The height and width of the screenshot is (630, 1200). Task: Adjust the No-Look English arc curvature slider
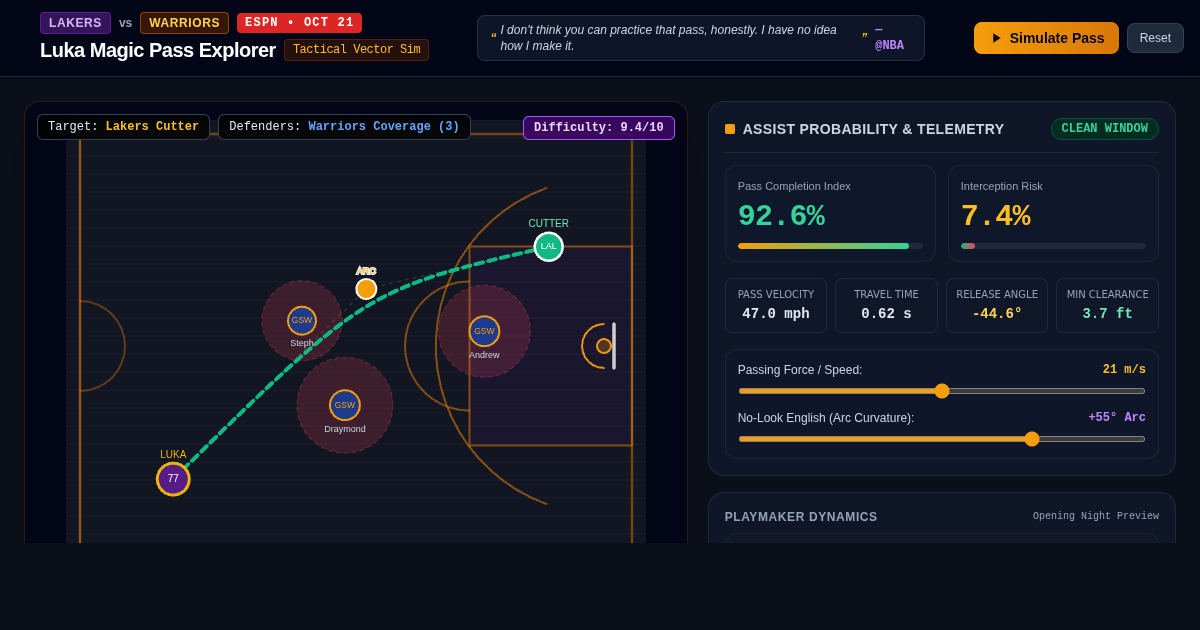(942, 439)
